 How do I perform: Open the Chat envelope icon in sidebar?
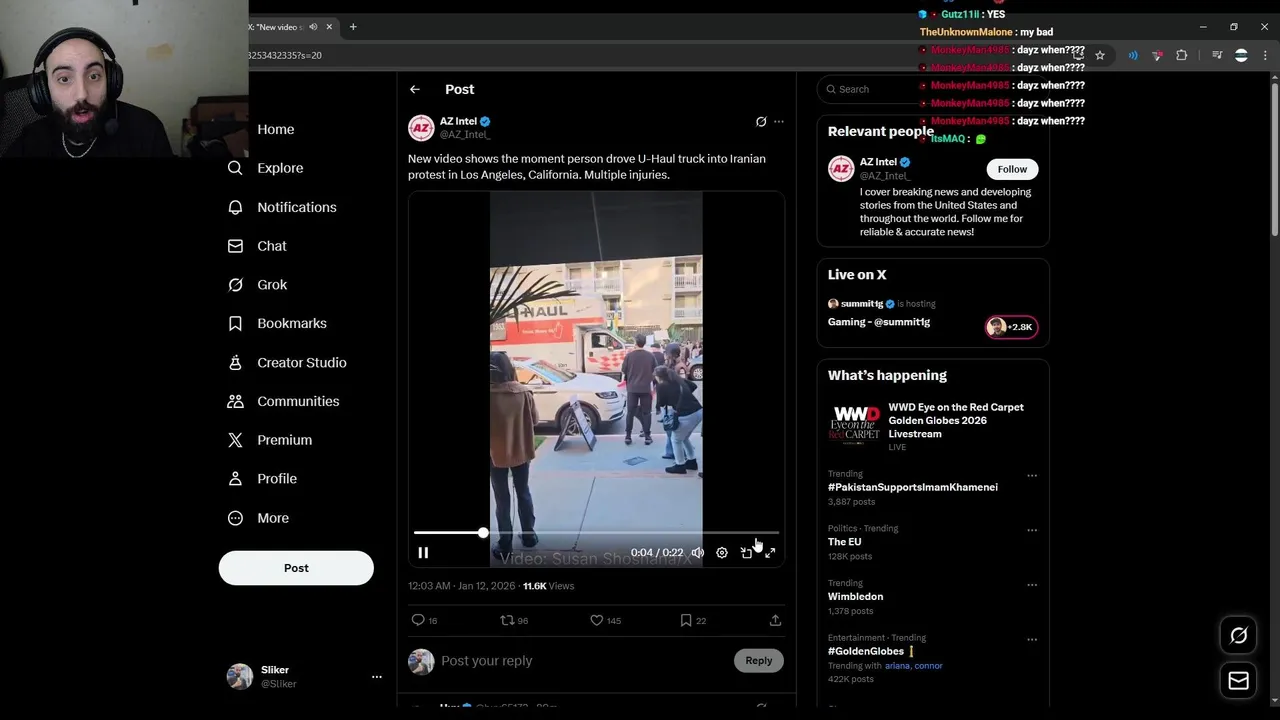pos(235,246)
